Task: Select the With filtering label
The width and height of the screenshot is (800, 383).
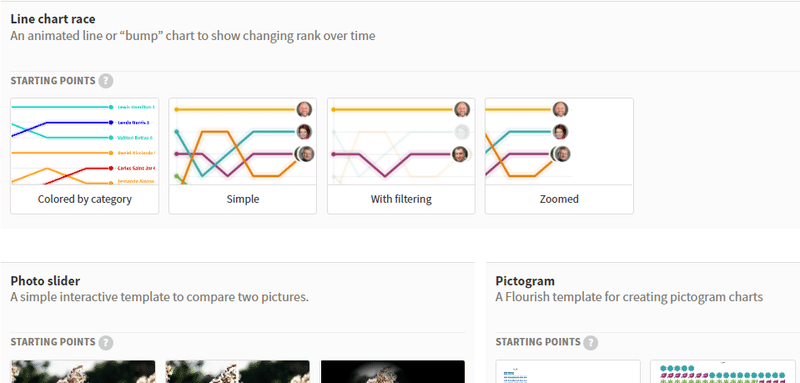Action: (401, 199)
